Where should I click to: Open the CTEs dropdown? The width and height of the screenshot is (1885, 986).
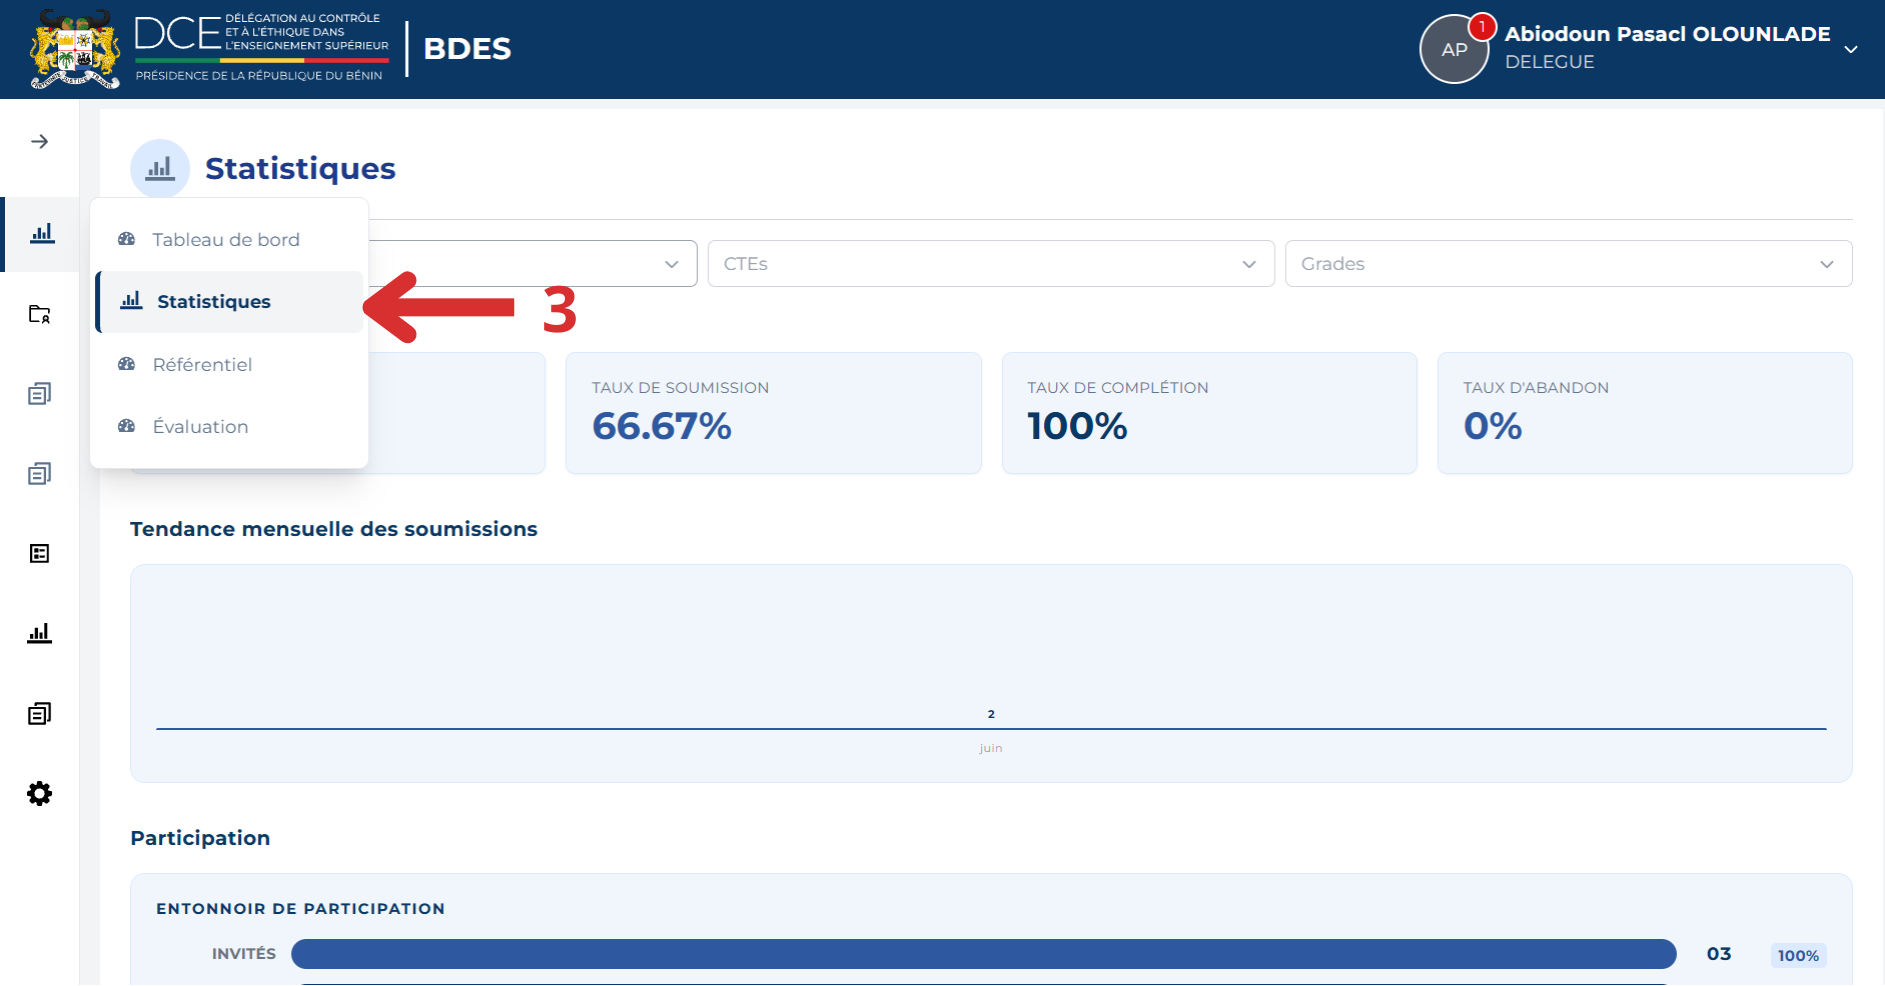(991, 264)
